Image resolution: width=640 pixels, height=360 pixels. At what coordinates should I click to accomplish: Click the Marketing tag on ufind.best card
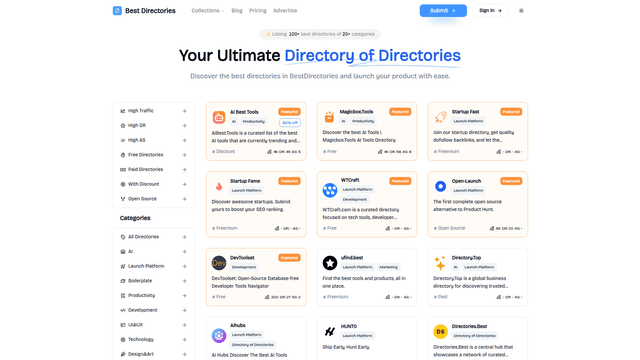(x=388, y=267)
